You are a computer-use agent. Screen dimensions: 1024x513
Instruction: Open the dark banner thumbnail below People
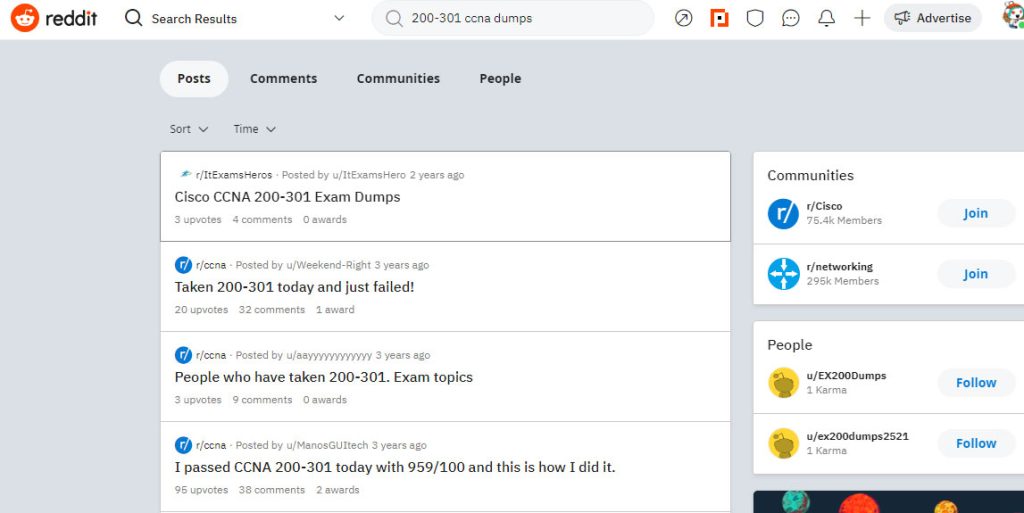tap(888, 502)
